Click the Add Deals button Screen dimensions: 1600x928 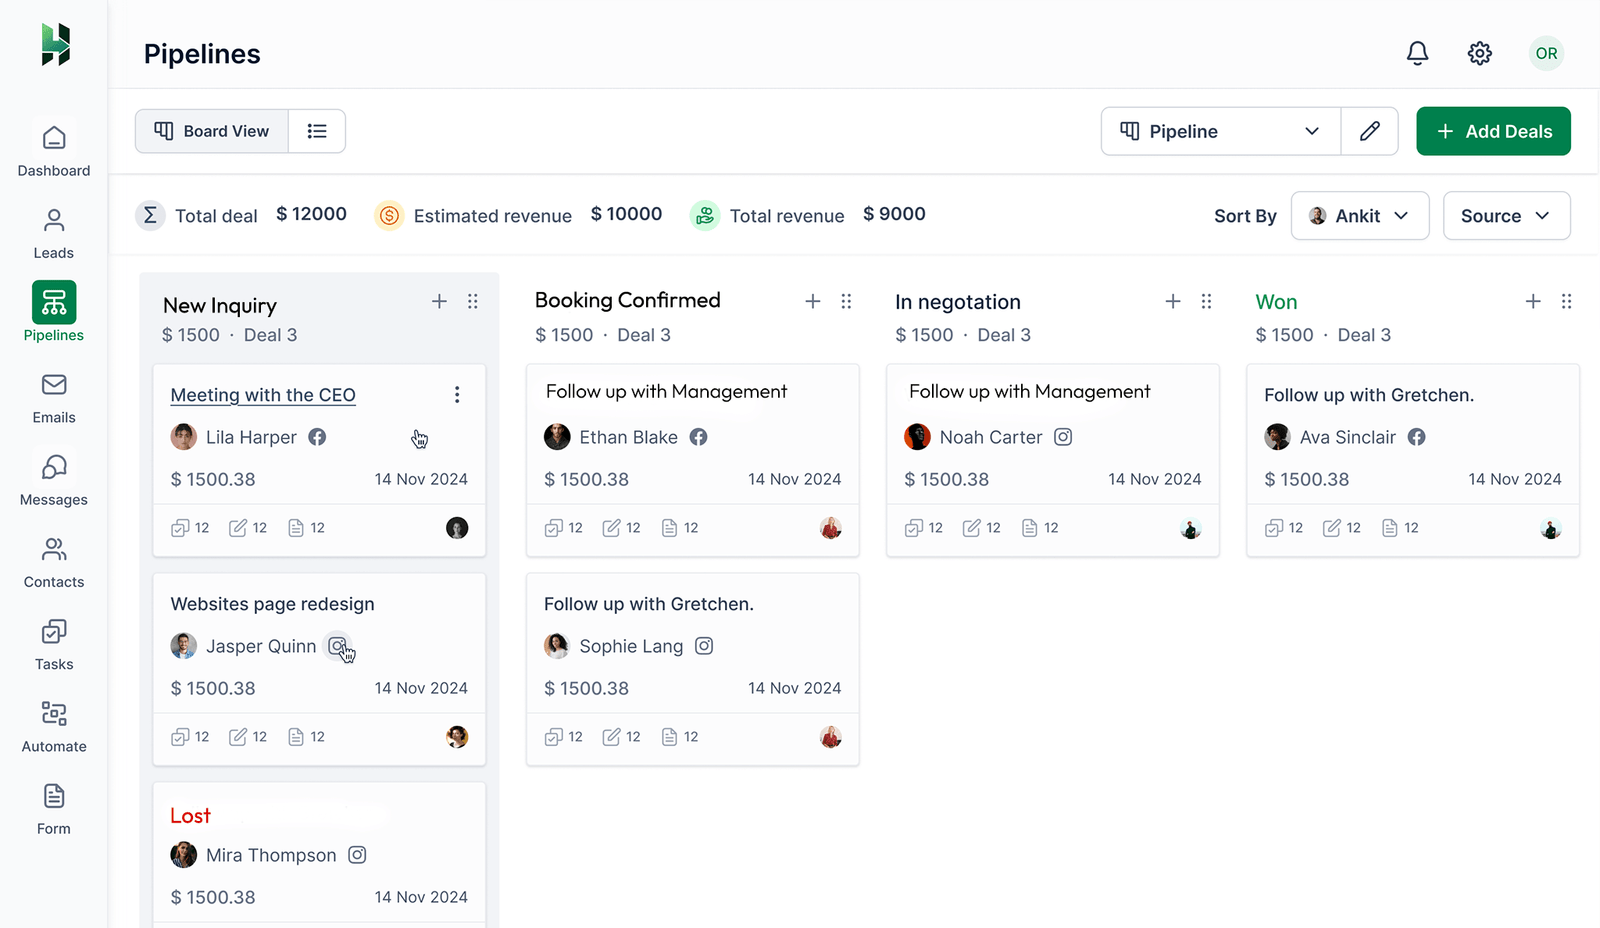[1492, 131]
